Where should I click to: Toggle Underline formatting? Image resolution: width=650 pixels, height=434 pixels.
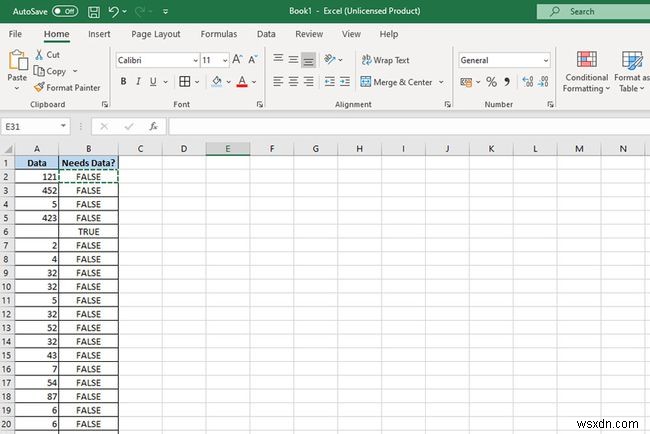pyautogui.click(x=153, y=82)
